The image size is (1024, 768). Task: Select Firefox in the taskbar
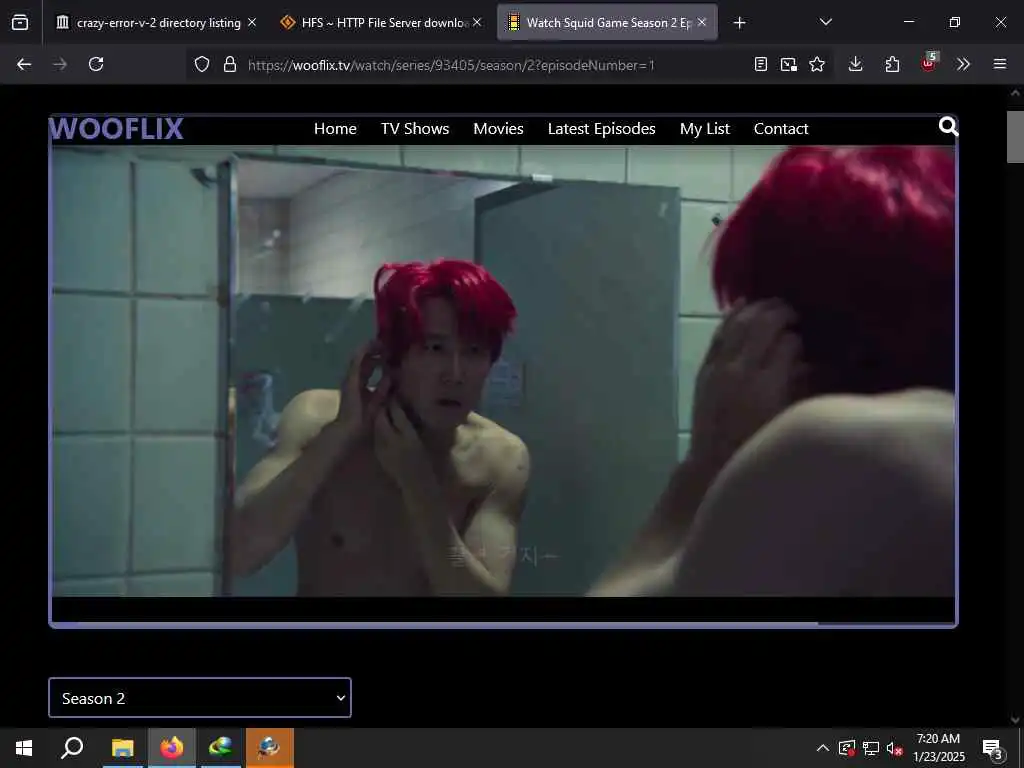tap(172, 748)
